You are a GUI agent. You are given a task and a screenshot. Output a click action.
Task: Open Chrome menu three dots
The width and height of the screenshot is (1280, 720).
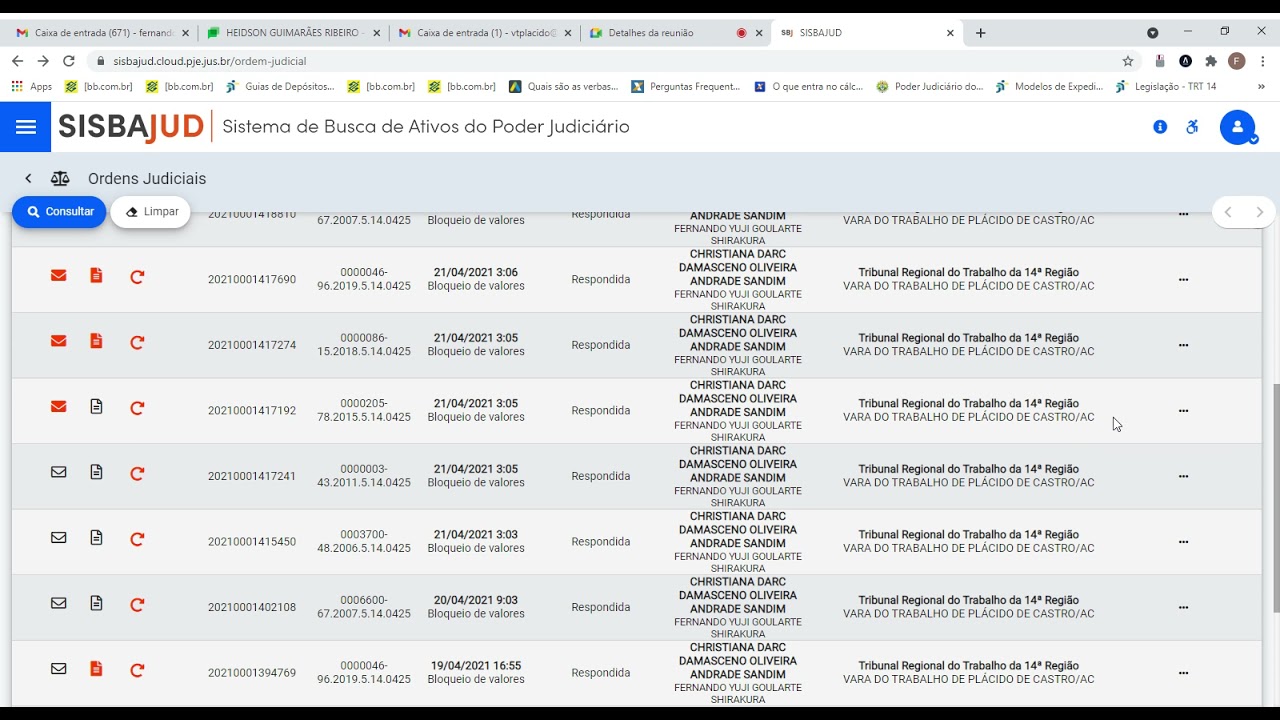pos(1262,61)
